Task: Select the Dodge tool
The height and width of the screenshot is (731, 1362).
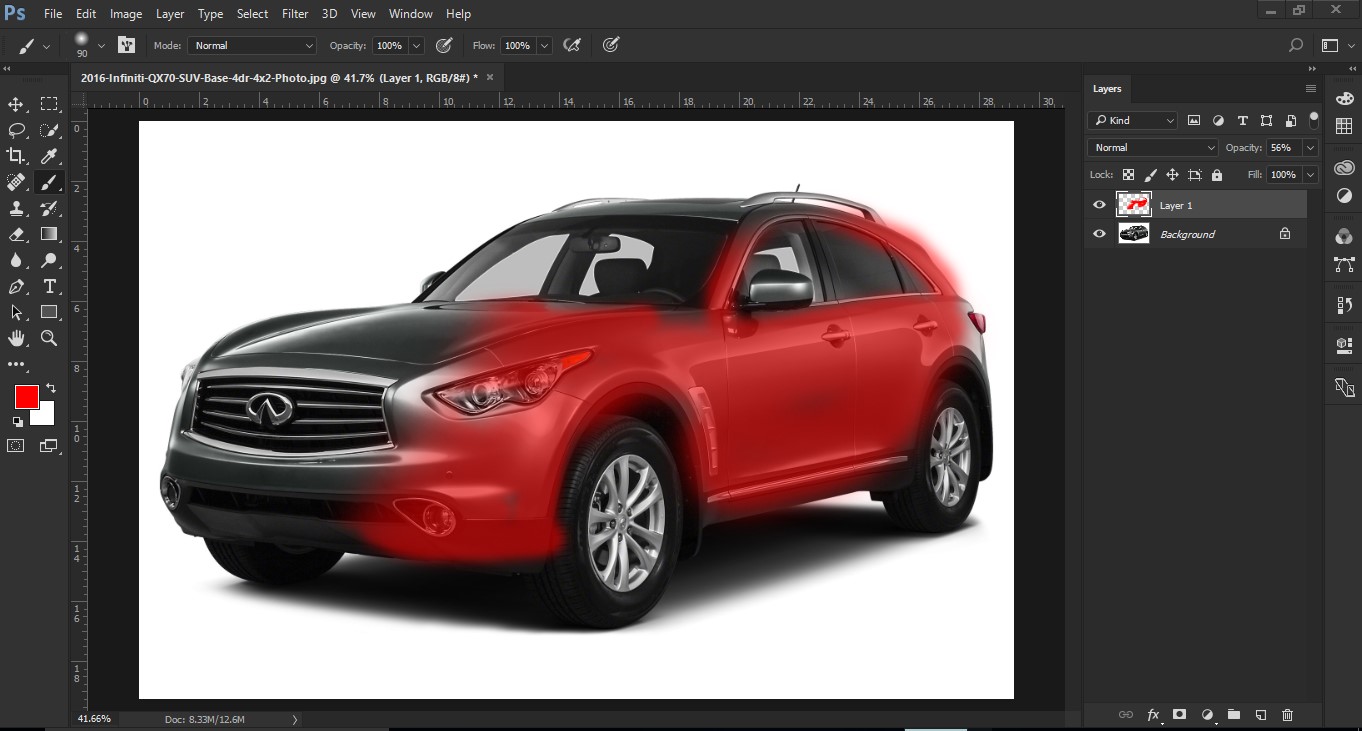Action: [49, 260]
